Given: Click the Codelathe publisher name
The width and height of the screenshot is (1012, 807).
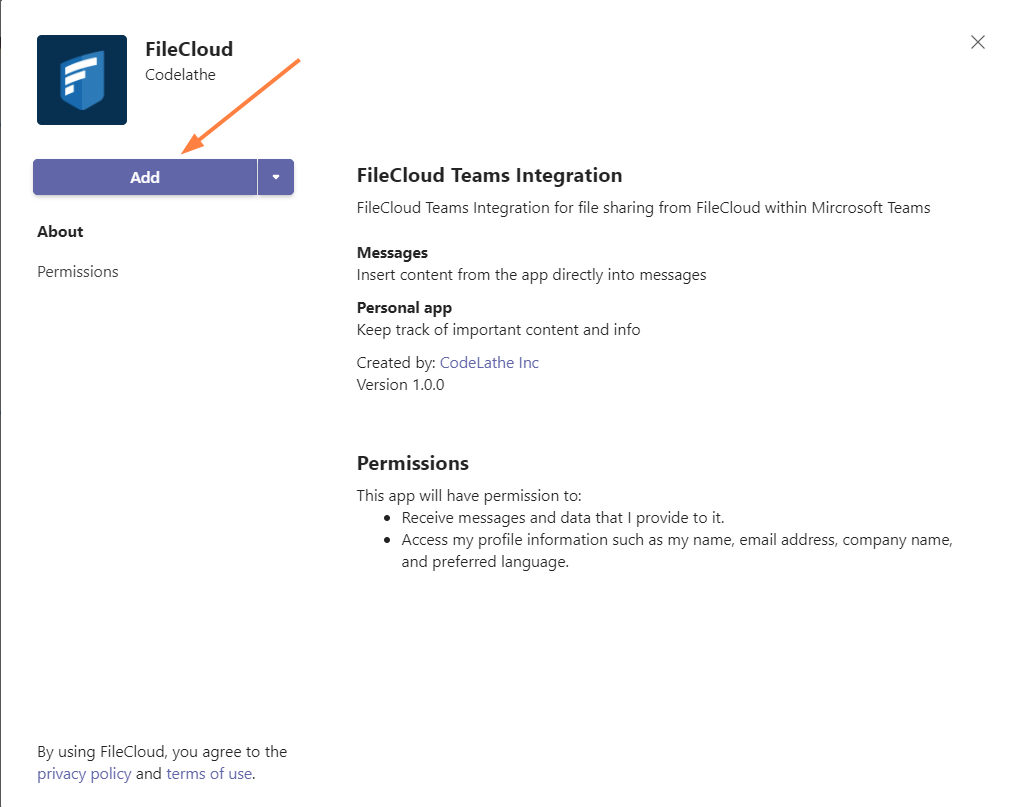Looking at the screenshot, I should [x=180, y=74].
